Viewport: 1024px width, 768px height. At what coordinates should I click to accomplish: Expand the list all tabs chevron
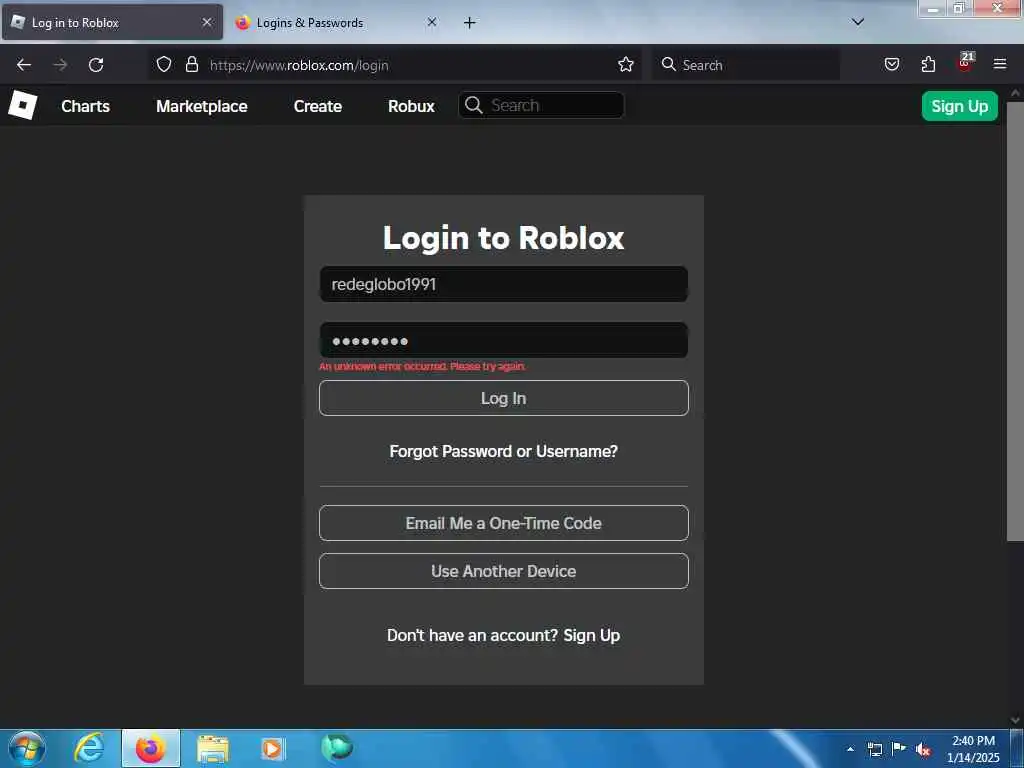858,22
